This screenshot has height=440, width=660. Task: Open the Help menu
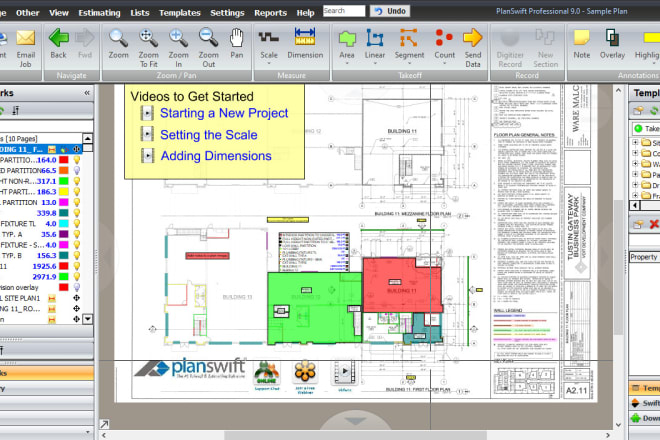[305, 13]
